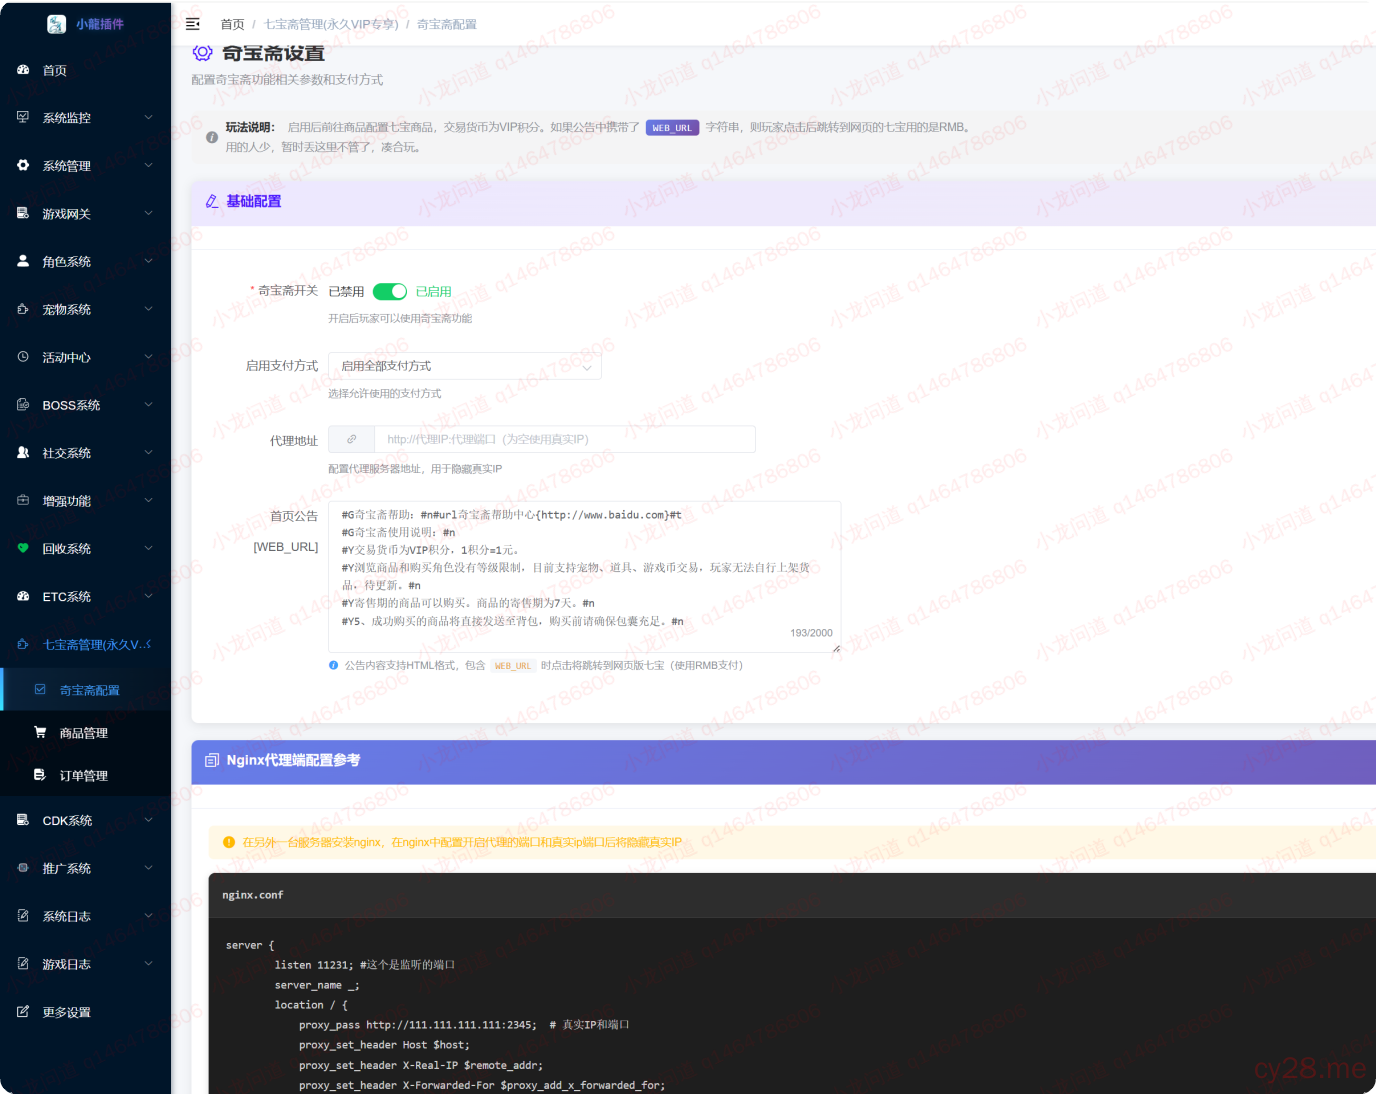Click the green heart 回收系统 icon
This screenshot has height=1094, width=1376.
tap(23, 548)
